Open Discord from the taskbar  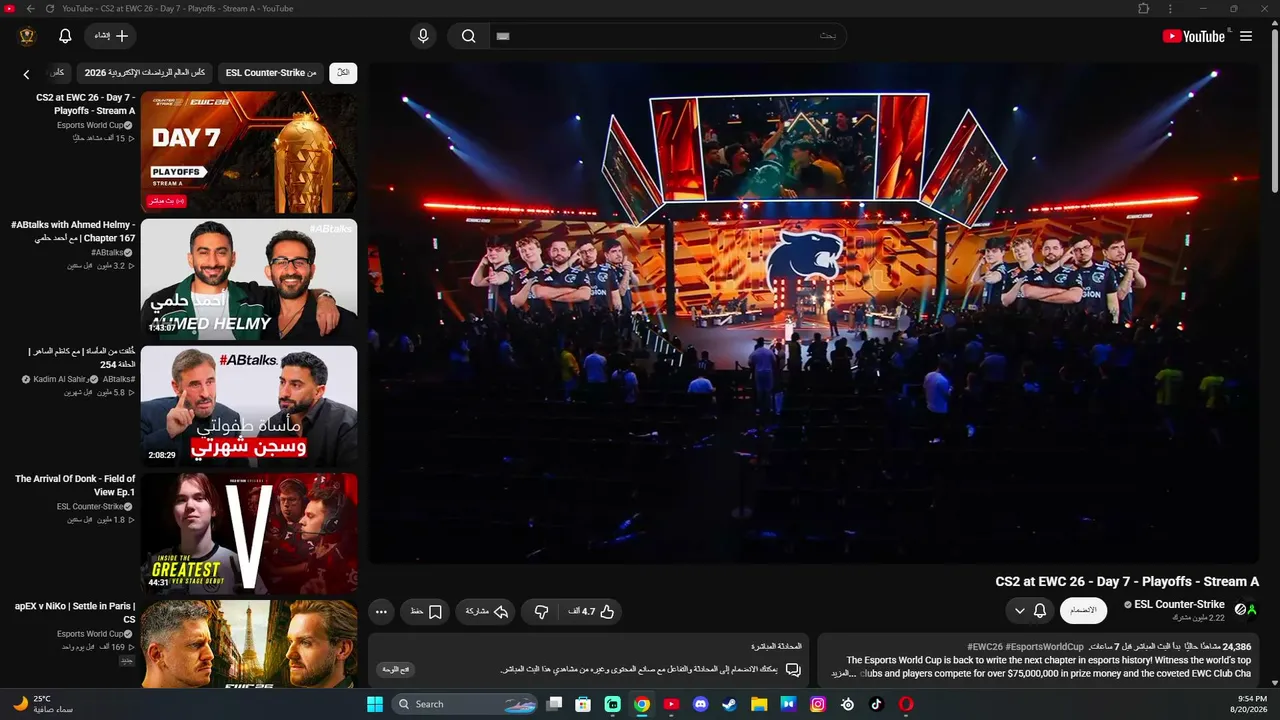[700, 704]
